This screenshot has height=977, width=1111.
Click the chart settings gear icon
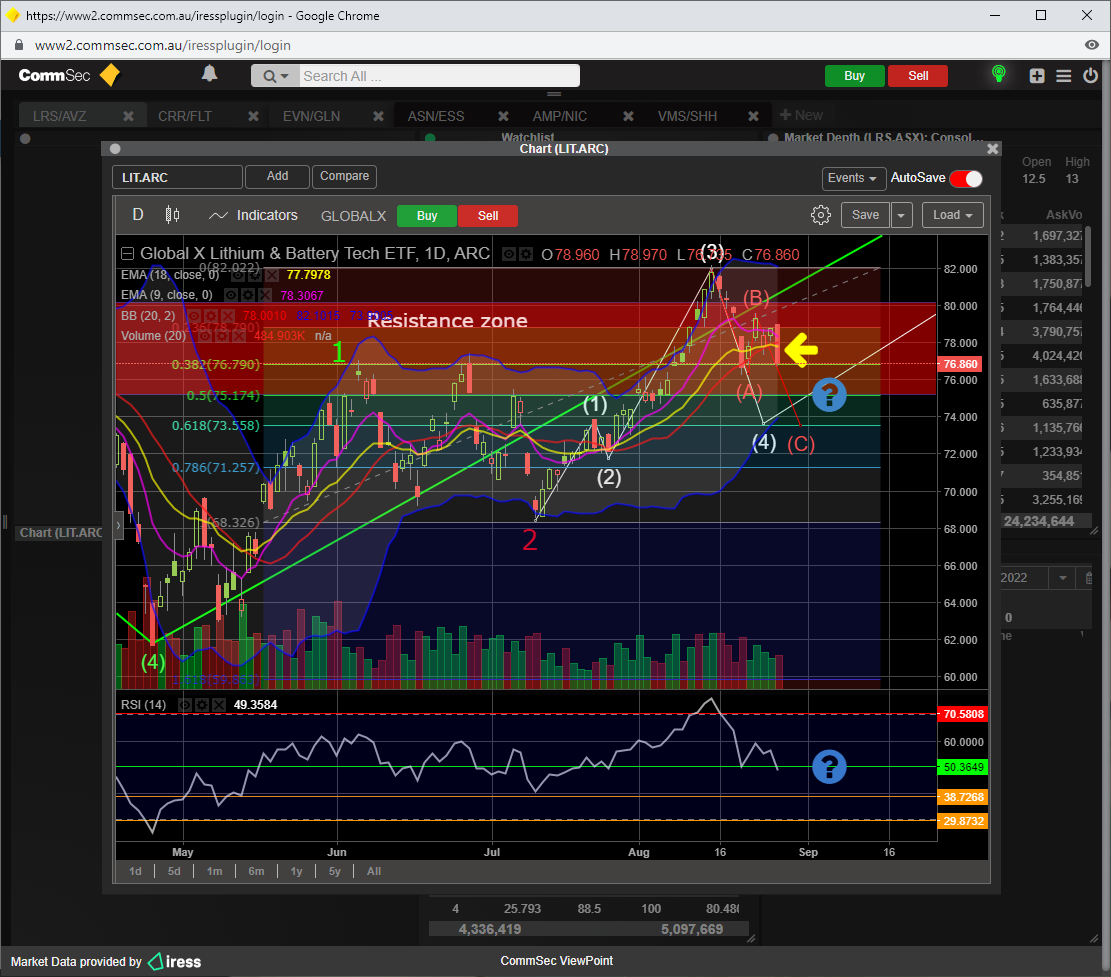(821, 215)
